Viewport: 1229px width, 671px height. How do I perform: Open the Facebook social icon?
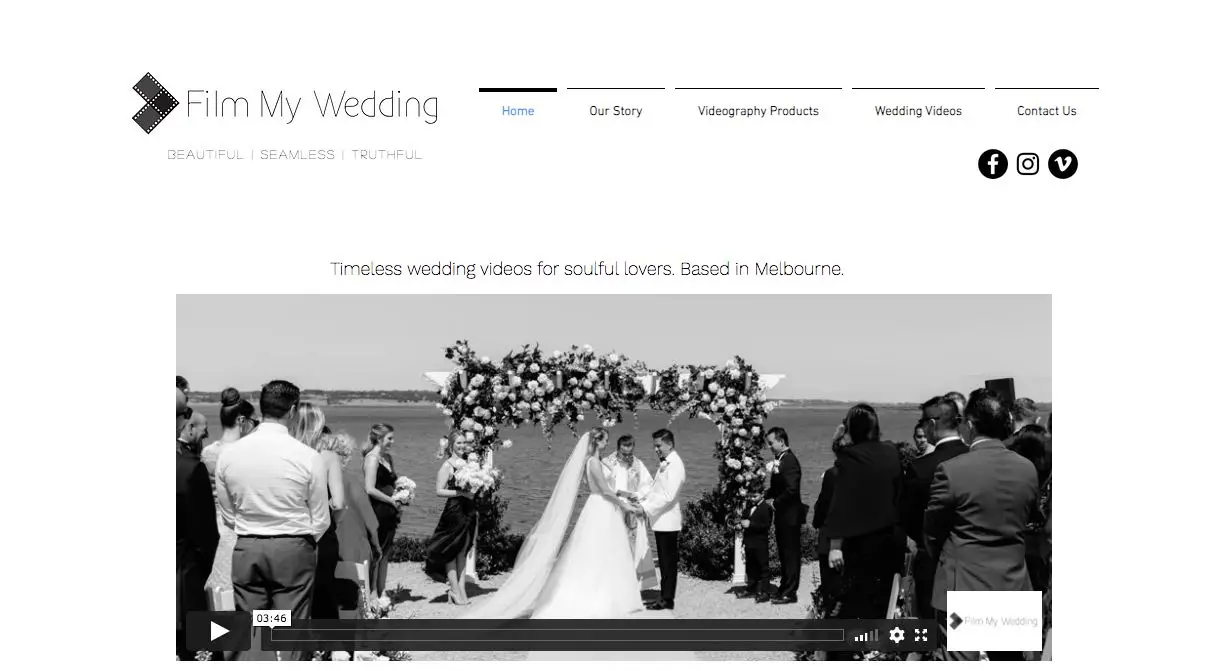992,164
